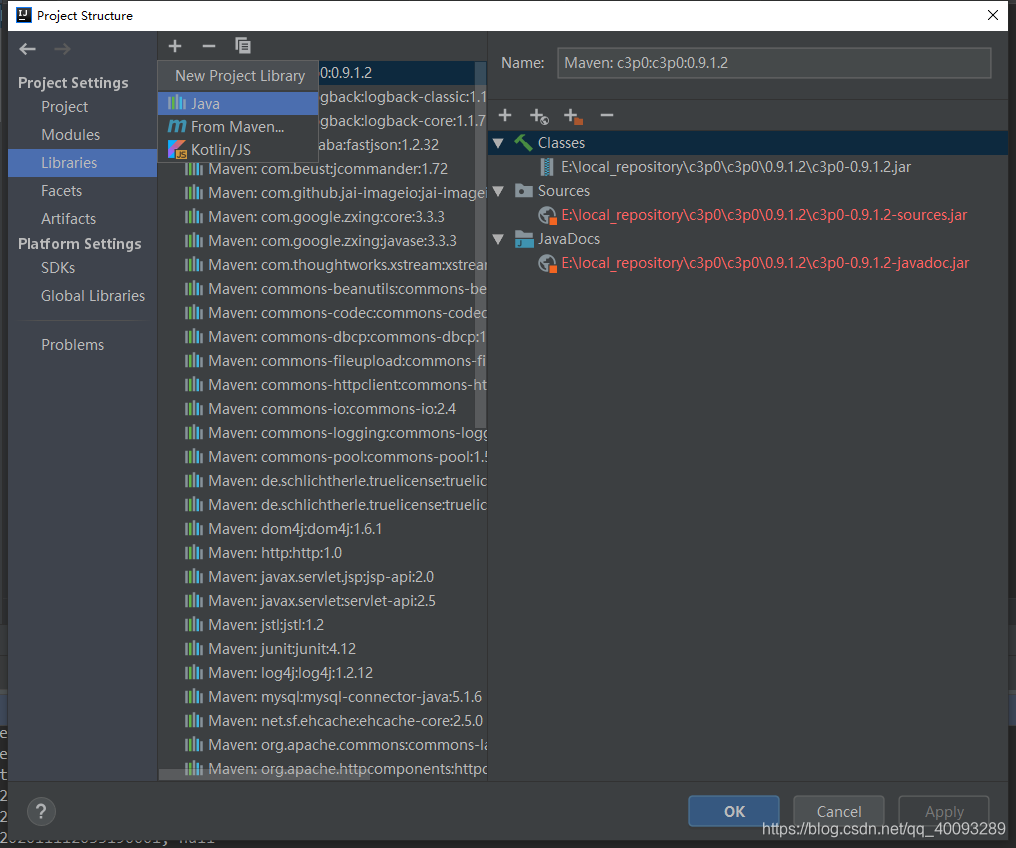The height and width of the screenshot is (848, 1016).
Task: Select Maven: org.apache.commons:commons-la row
Action: pyautogui.click(x=323, y=745)
